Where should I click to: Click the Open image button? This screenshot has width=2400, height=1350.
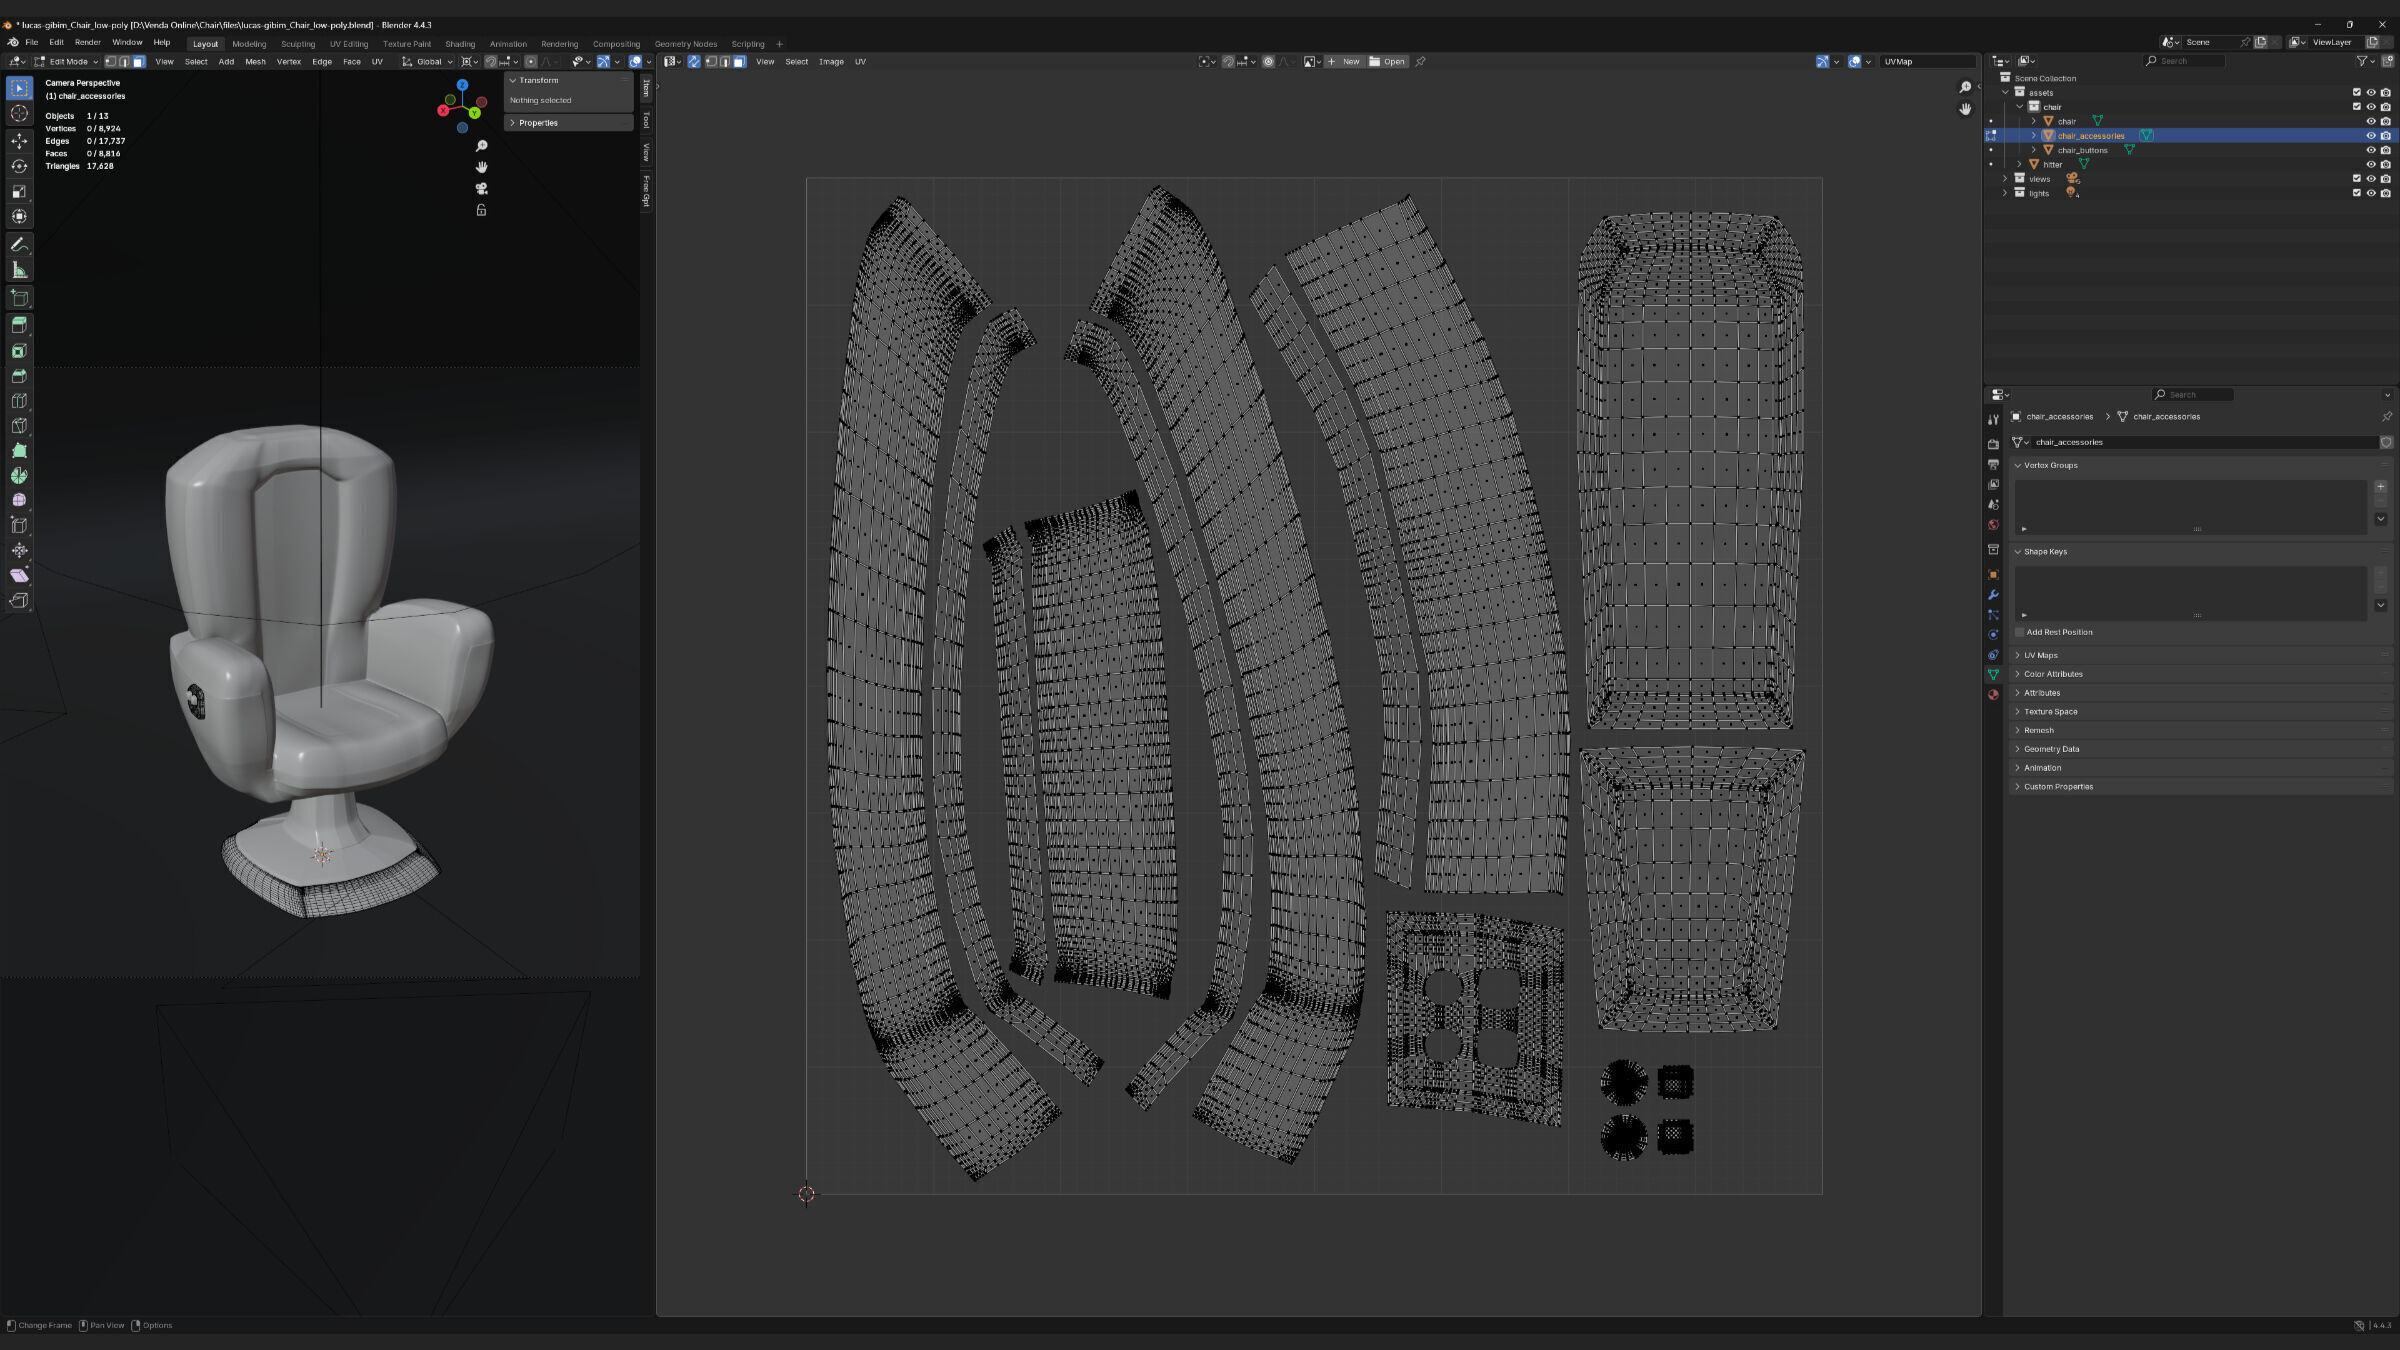click(1388, 62)
